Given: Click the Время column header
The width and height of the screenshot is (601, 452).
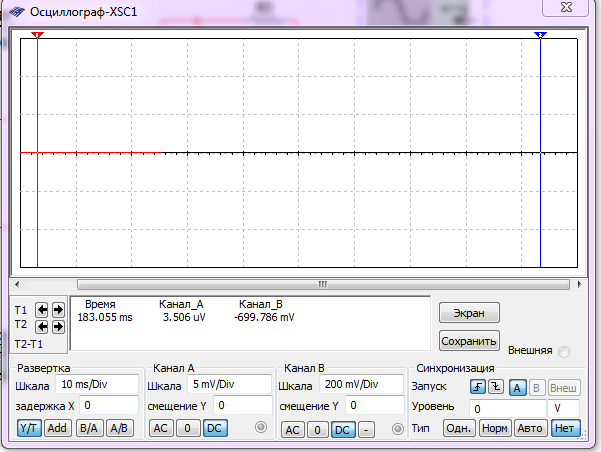Looking at the screenshot, I should 100,304.
